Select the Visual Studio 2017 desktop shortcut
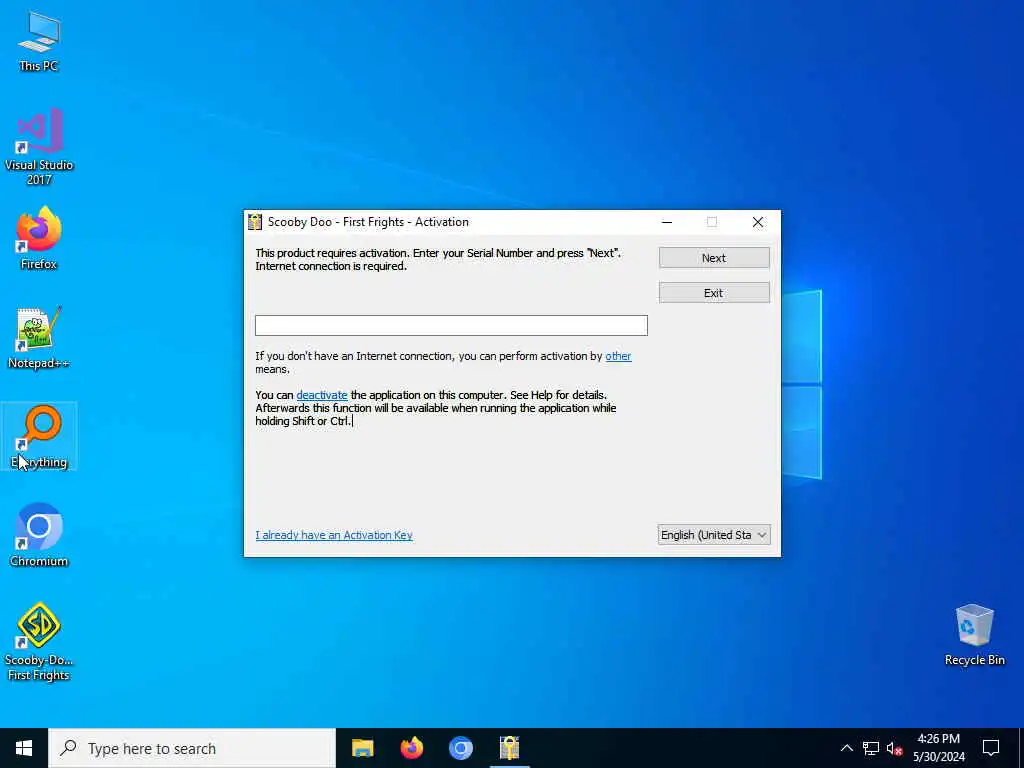 pyautogui.click(x=39, y=147)
